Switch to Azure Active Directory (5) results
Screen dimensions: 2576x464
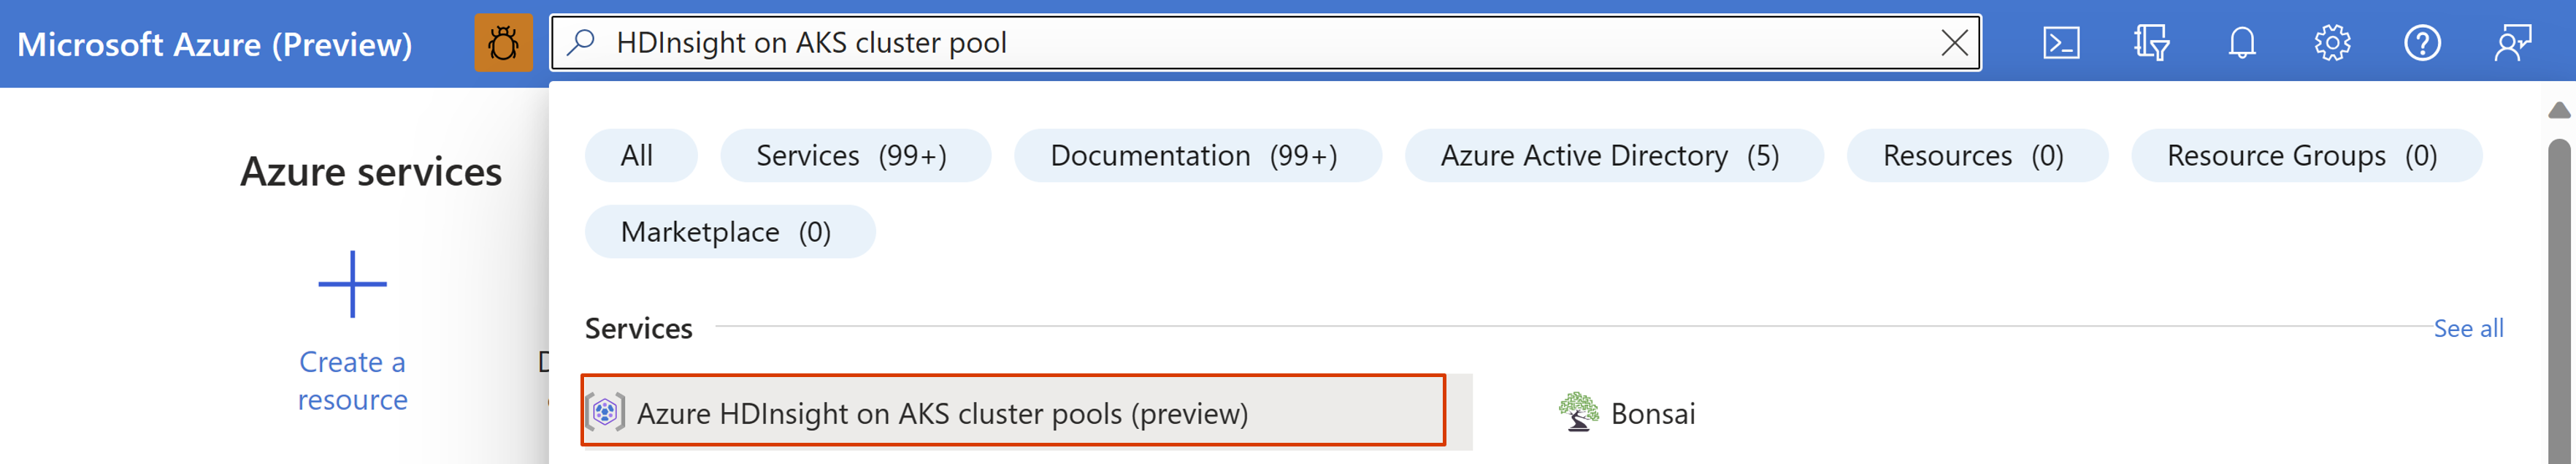(x=1611, y=155)
